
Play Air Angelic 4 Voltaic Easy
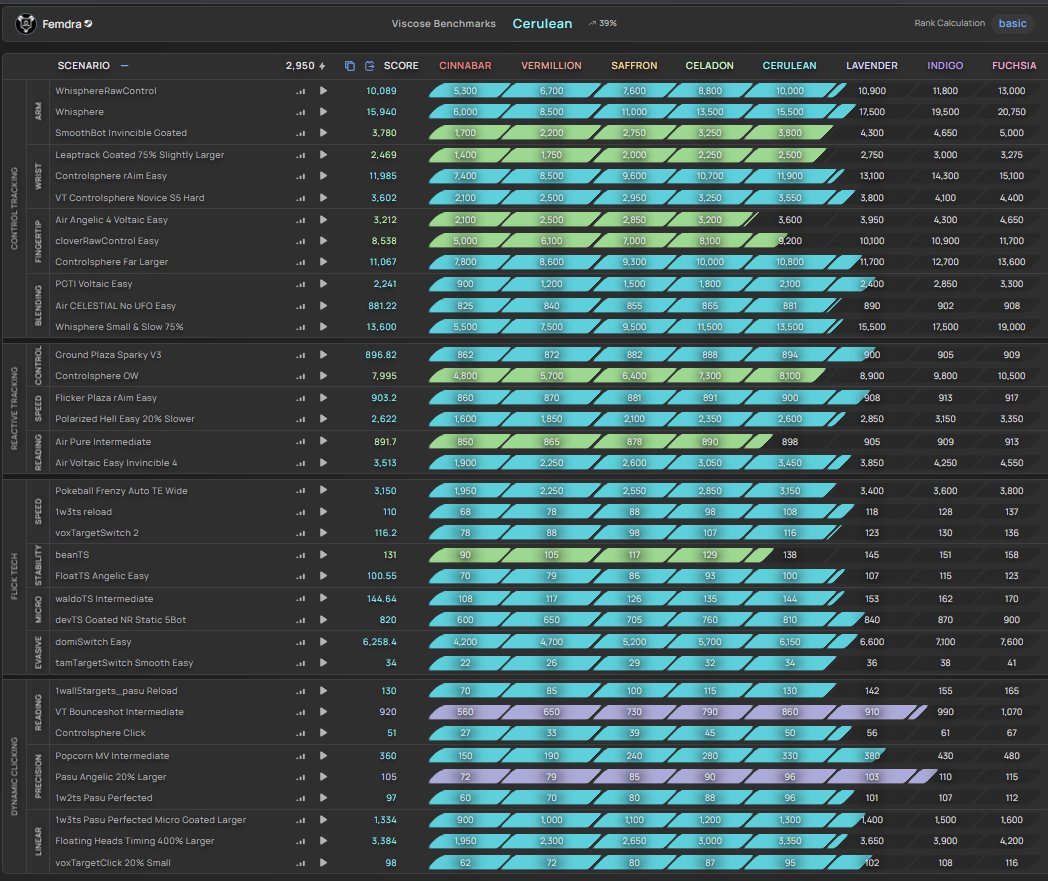click(x=323, y=220)
